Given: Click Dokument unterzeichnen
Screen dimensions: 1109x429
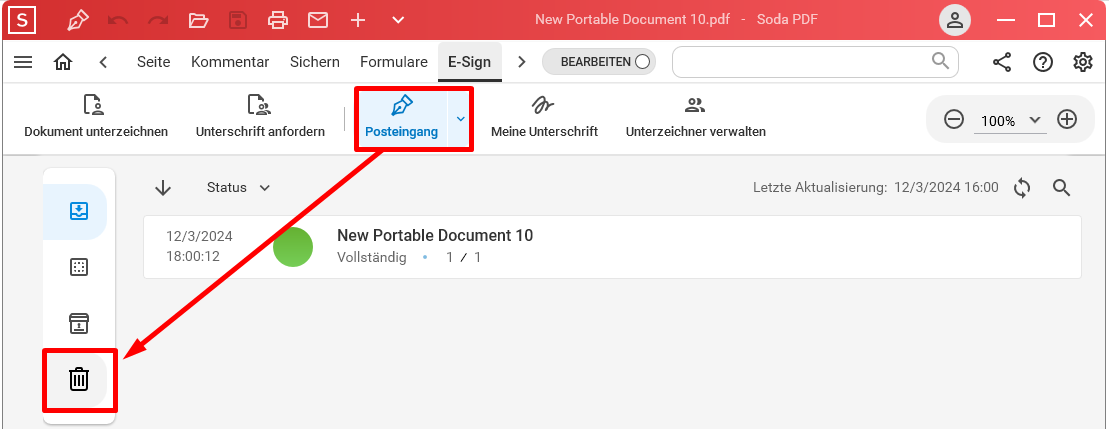Looking at the screenshot, I should coord(96,117).
